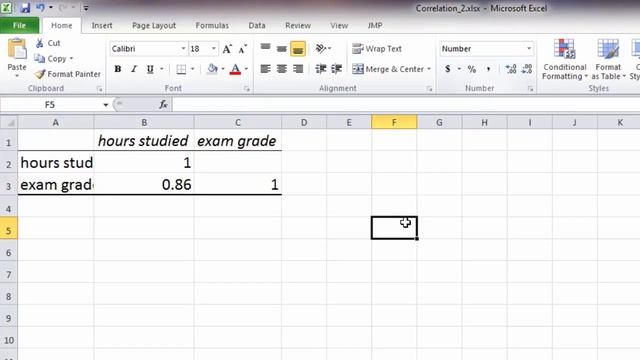This screenshot has height=360, width=640.
Task: Switch to the Insert tab
Action: tap(102, 25)
